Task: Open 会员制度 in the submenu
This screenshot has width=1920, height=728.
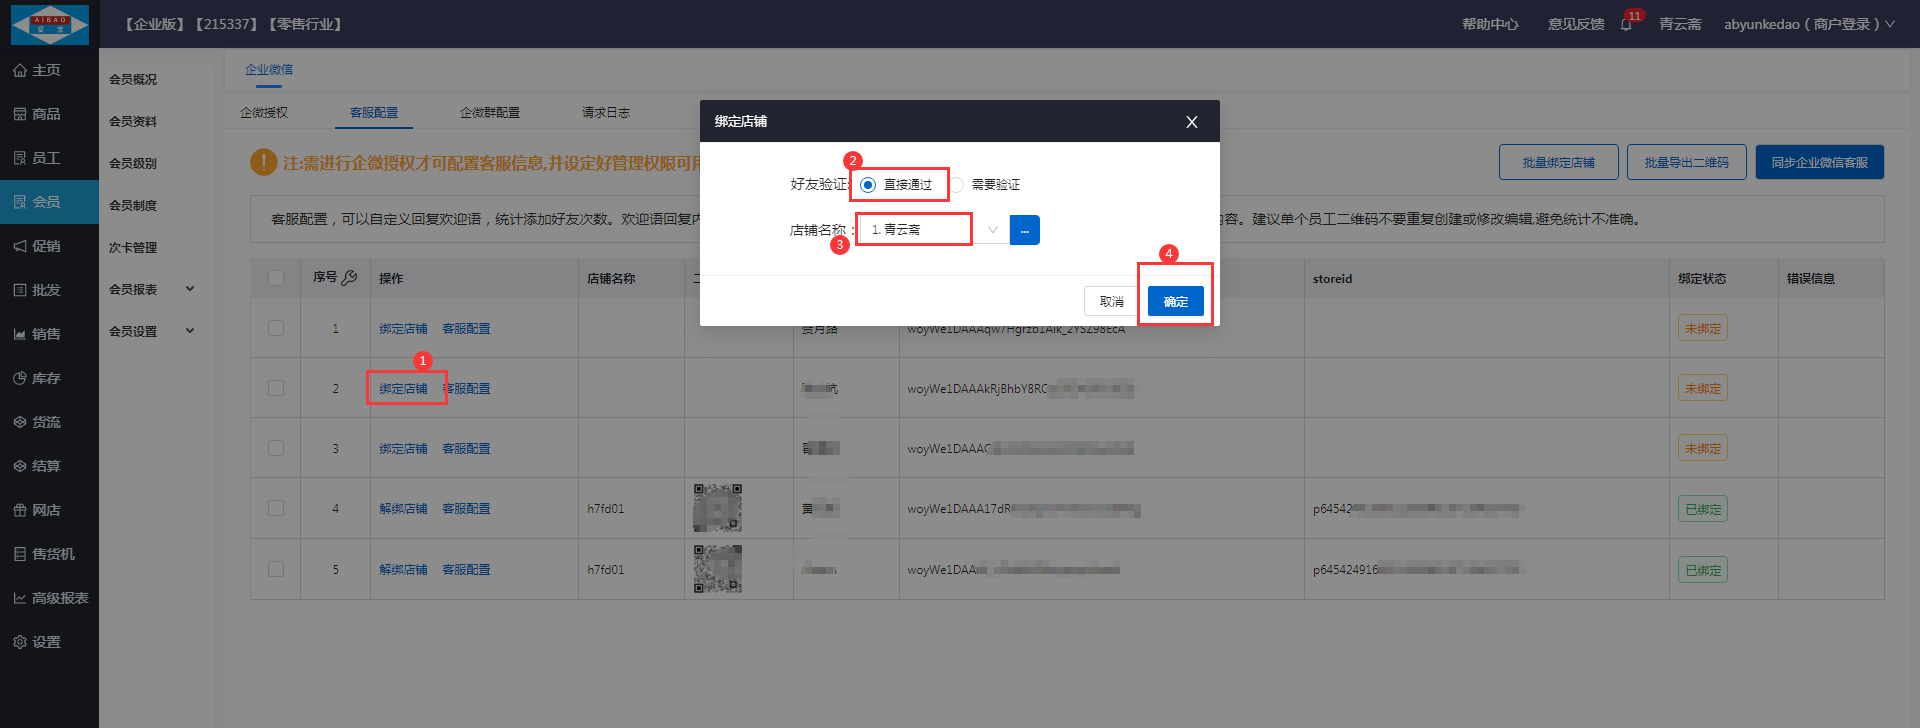Action: tap(133, 205)
